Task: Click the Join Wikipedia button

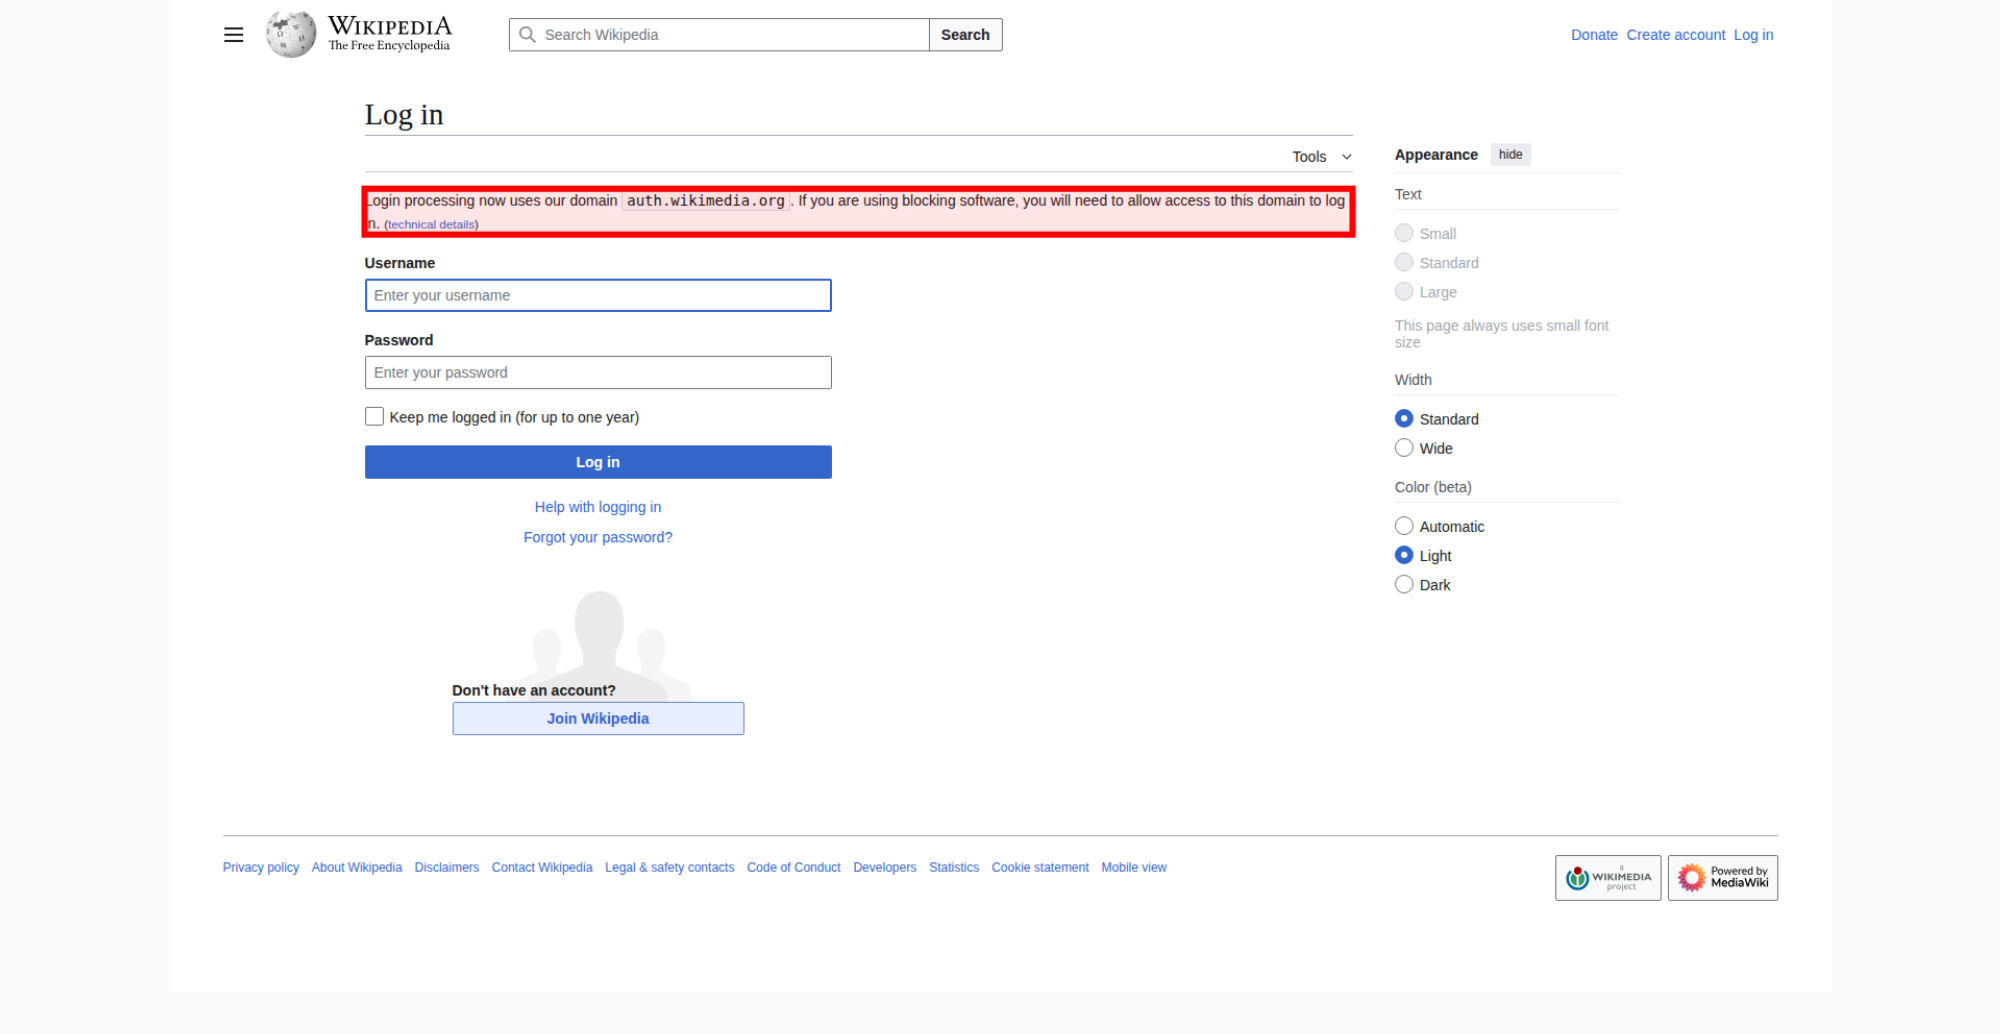Action: 598,718
